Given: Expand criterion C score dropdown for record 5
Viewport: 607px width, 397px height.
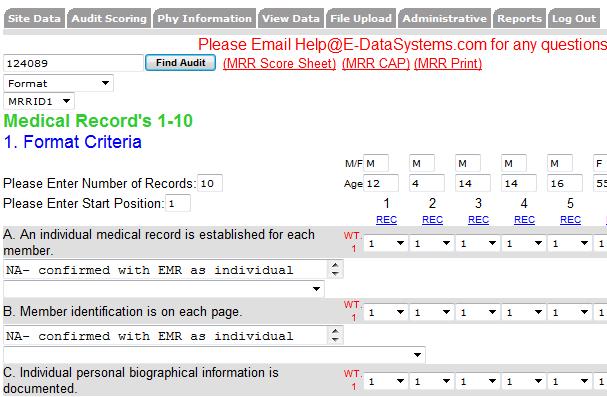Looking at the screenshot, I should tap(570, 382).
